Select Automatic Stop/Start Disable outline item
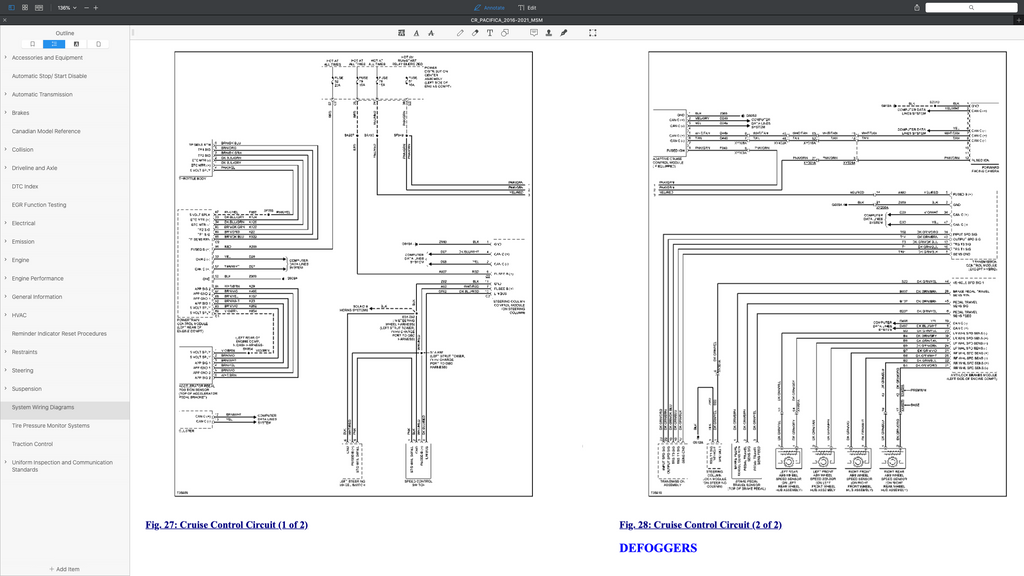This screenshot has height=576, width=1024. (x=49, y=76)
